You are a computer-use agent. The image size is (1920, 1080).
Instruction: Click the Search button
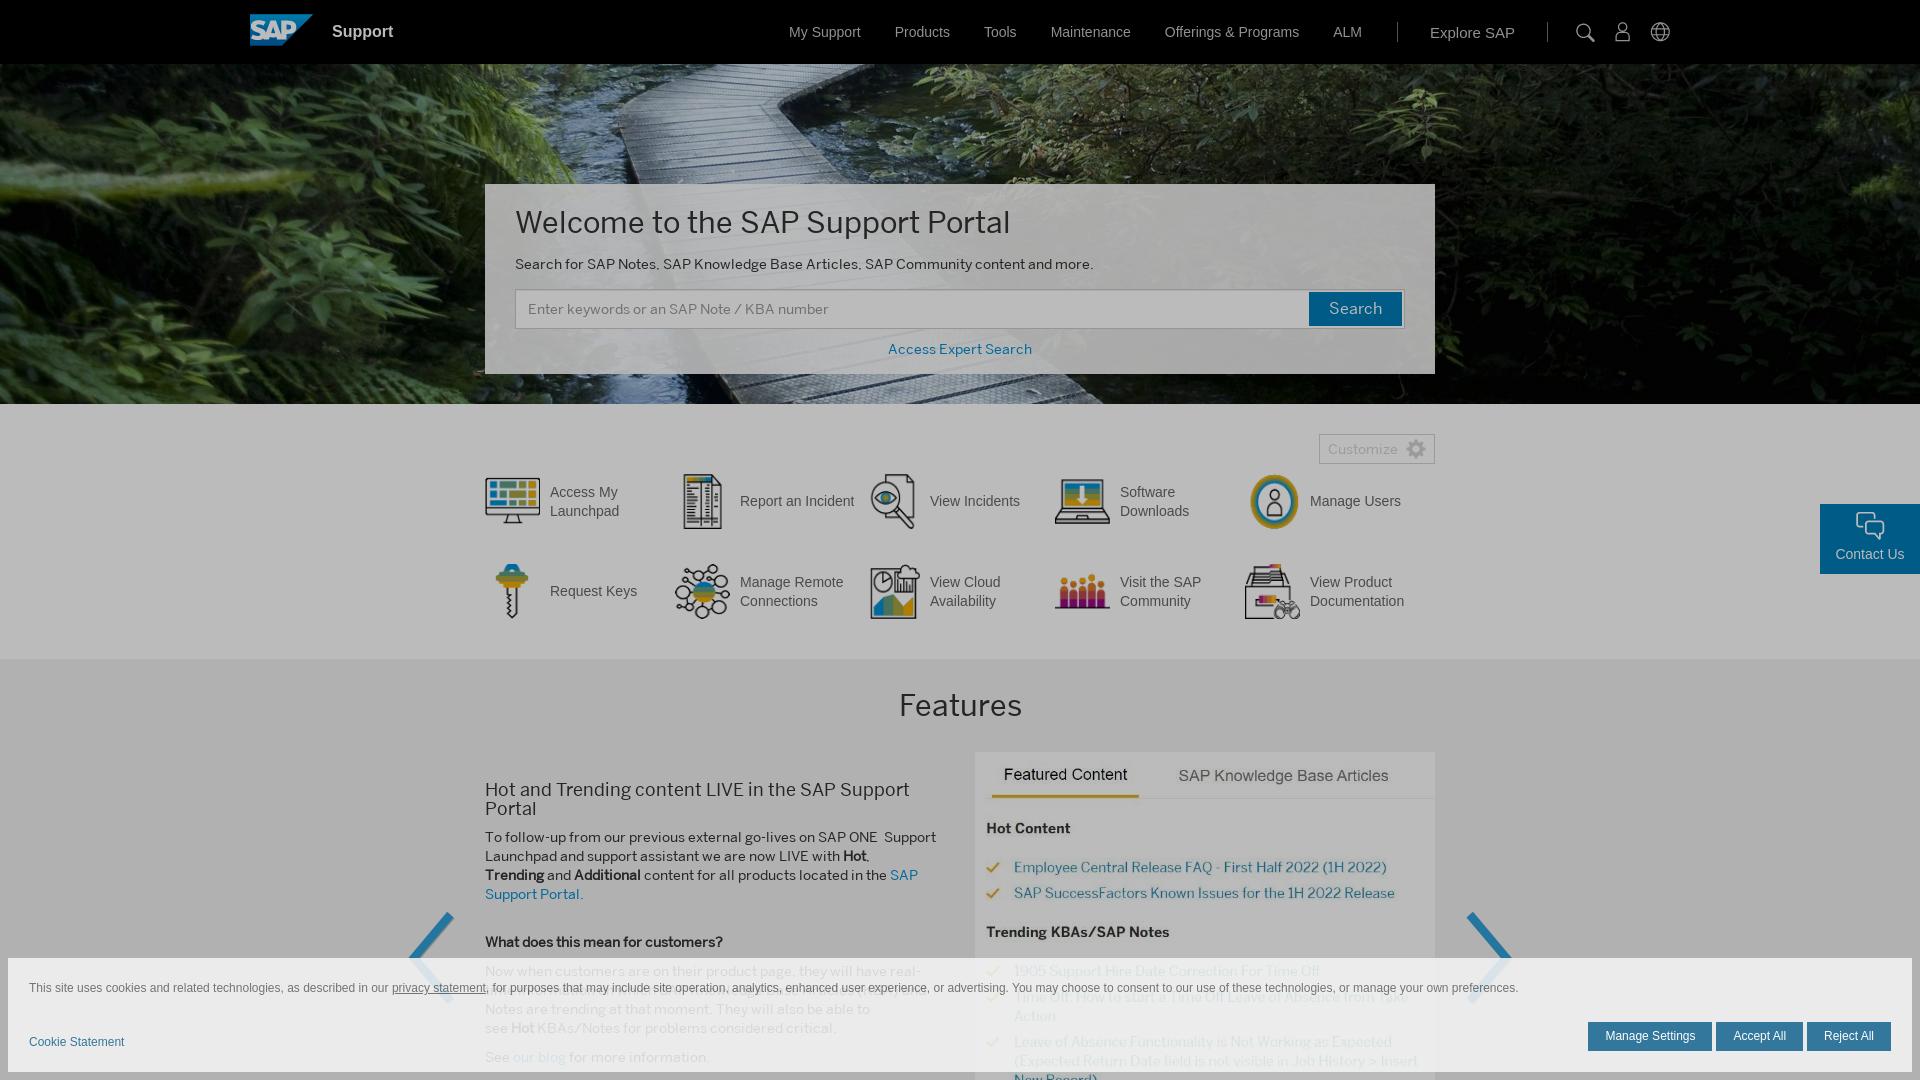[1355, 309]
